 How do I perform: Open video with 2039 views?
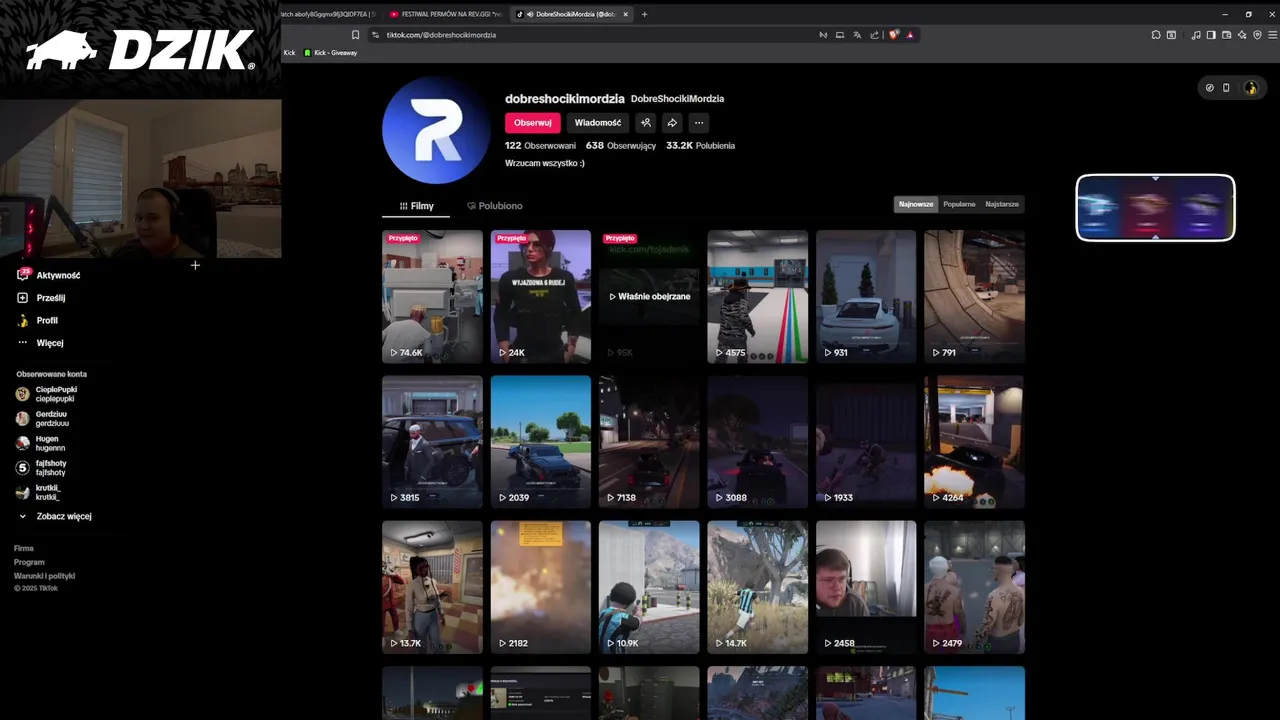point(541,441)
